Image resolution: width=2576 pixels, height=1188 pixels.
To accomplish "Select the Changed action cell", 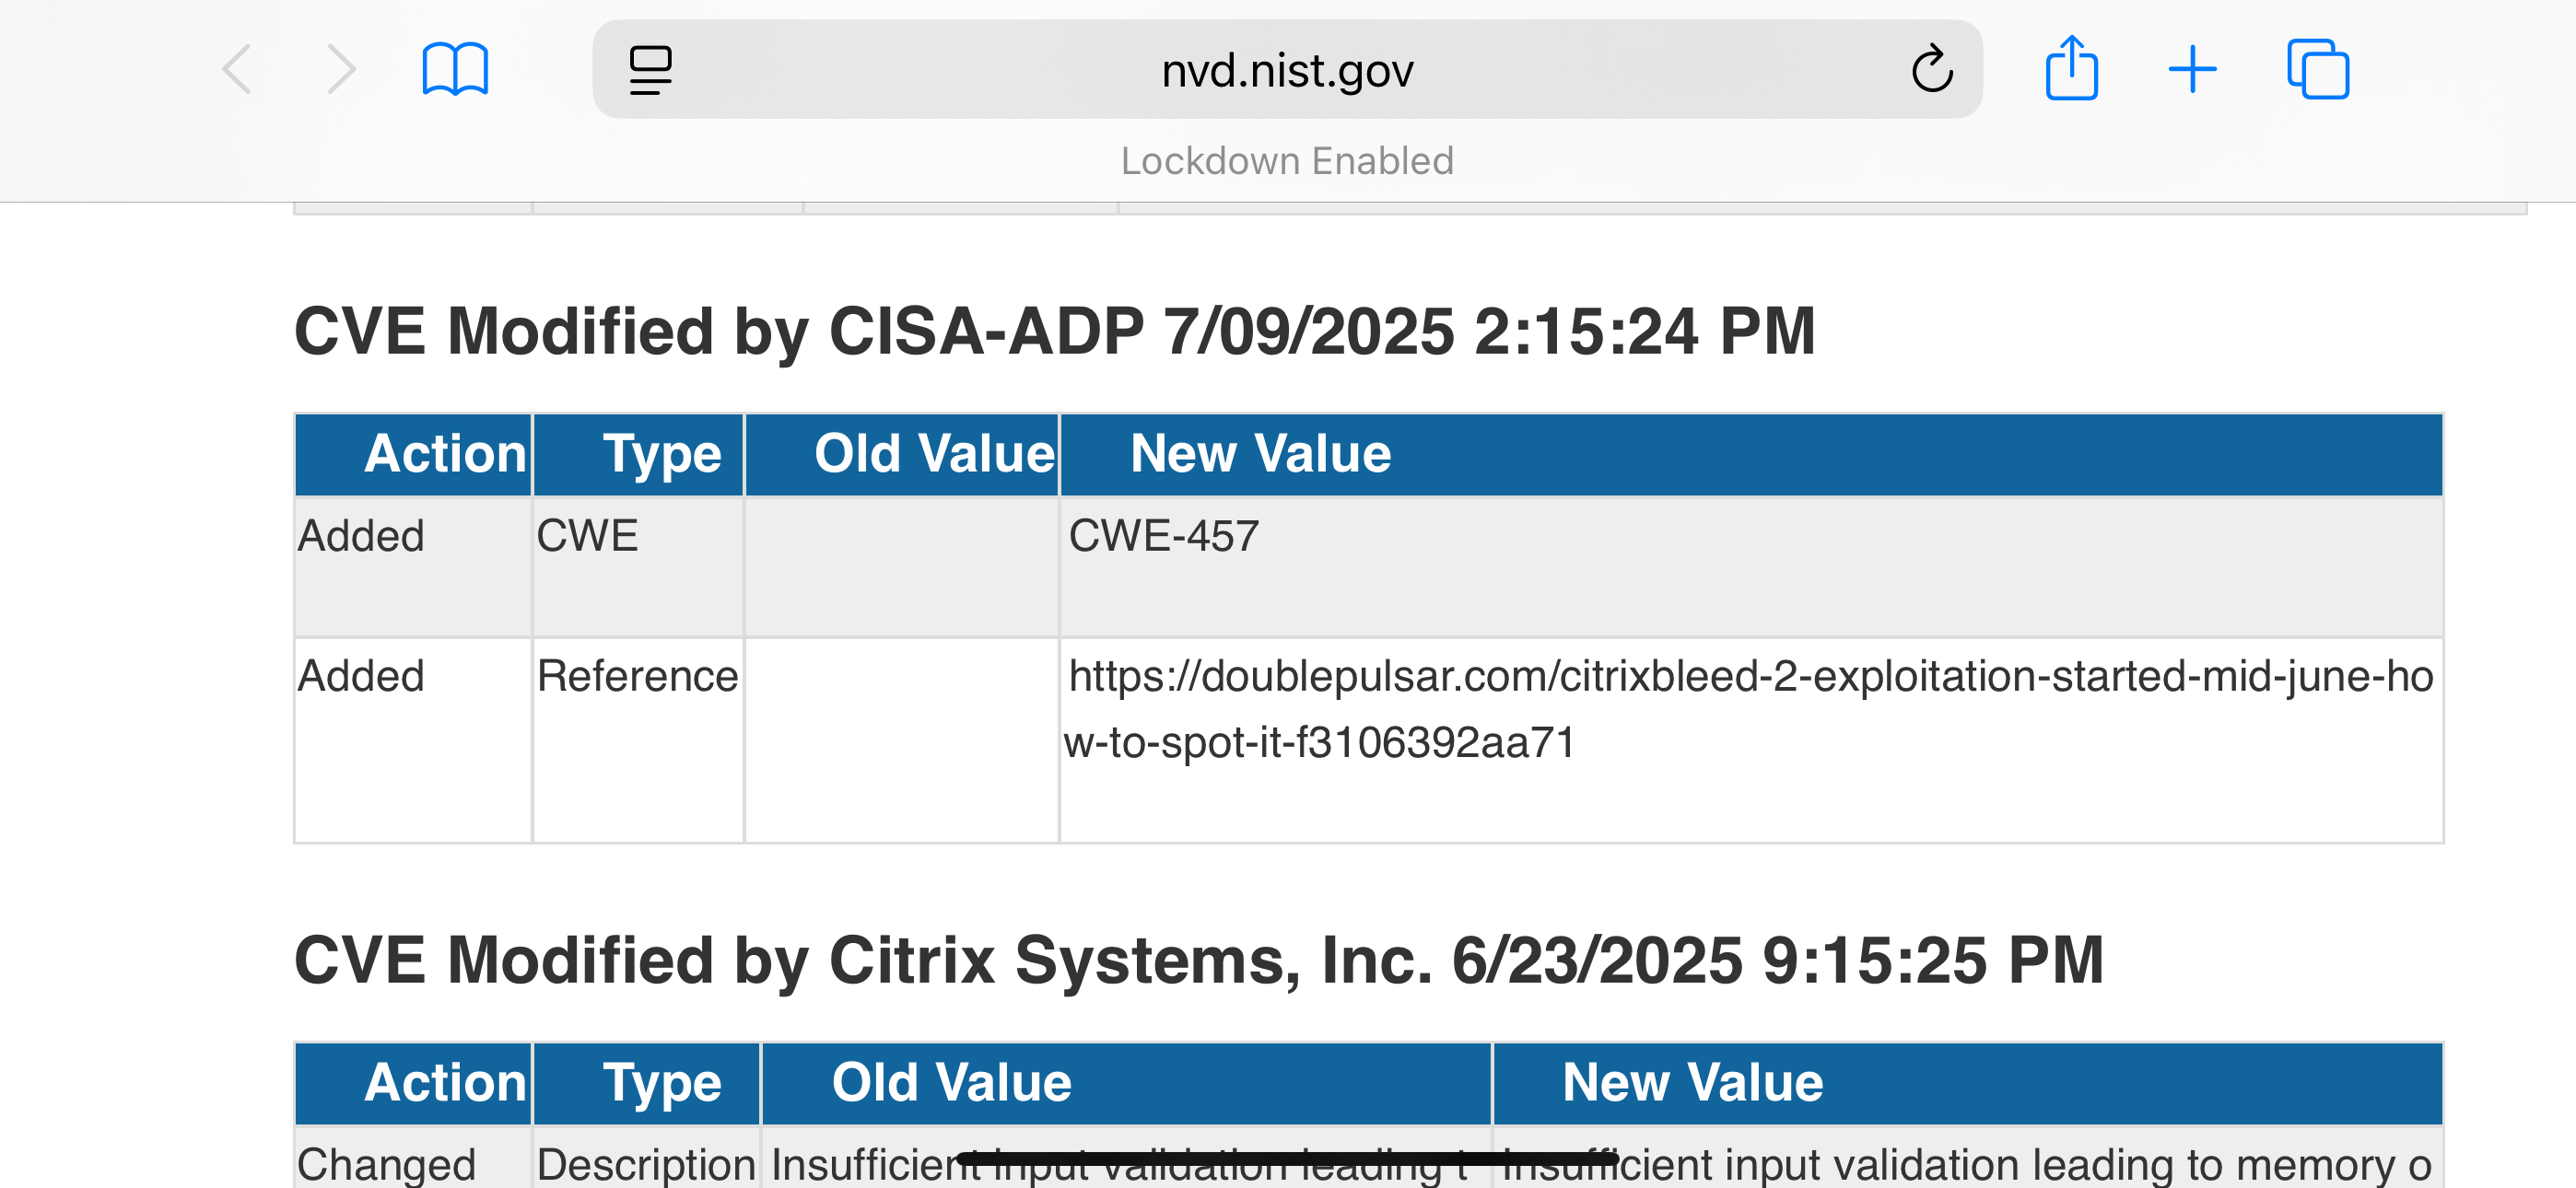I will pos(386,1164).
